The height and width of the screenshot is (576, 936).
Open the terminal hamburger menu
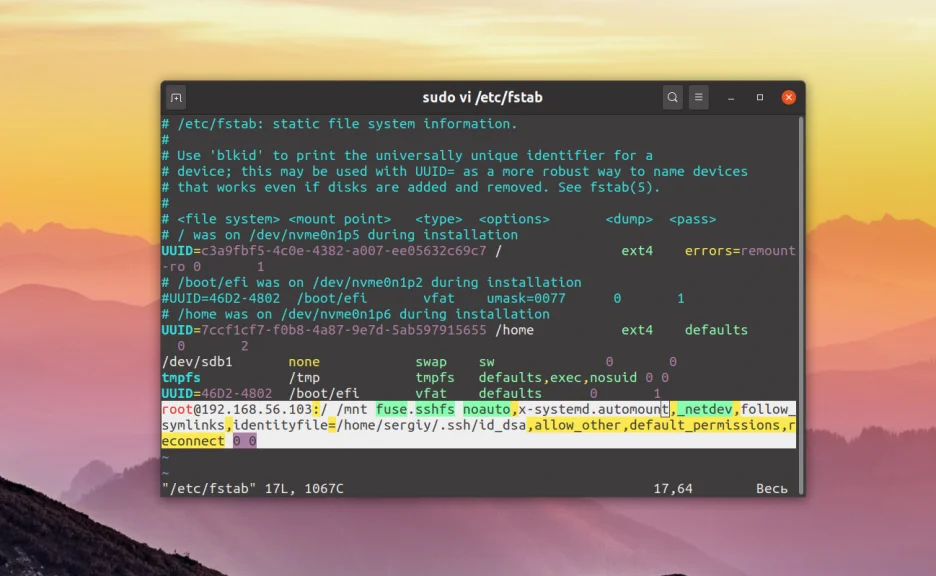point(698,97)
